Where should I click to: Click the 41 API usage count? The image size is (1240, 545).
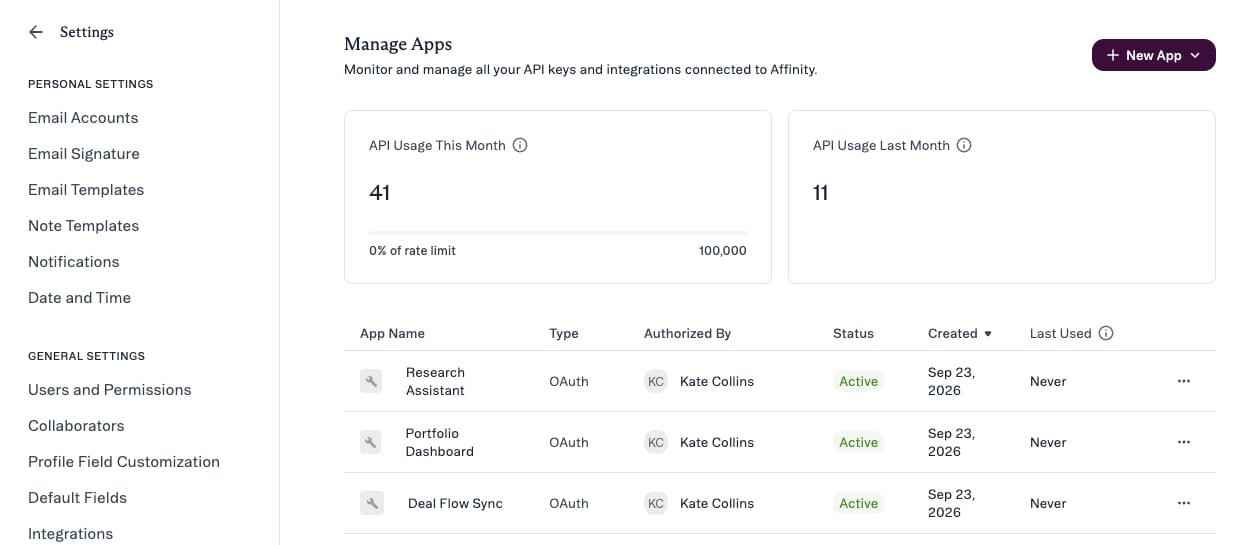[379, 193]
